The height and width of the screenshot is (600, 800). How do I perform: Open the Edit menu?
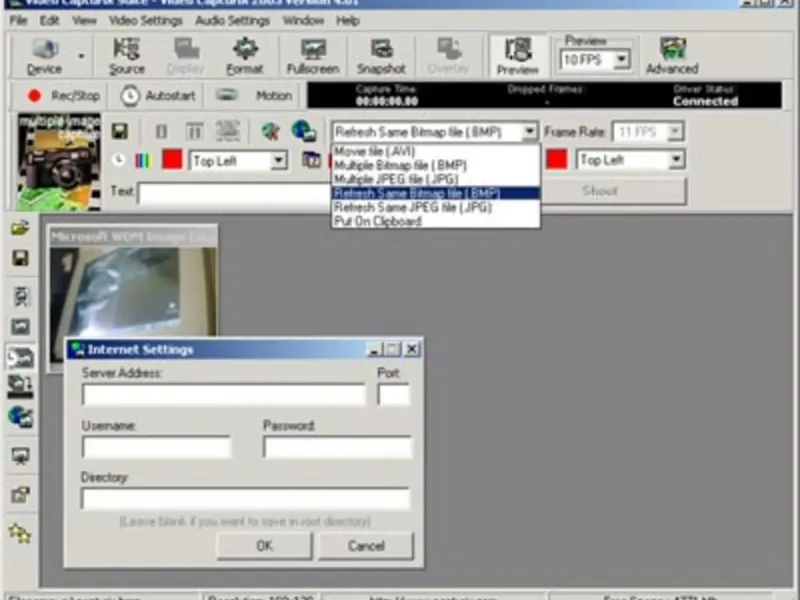pyautogui.click(x=49, y=20)
